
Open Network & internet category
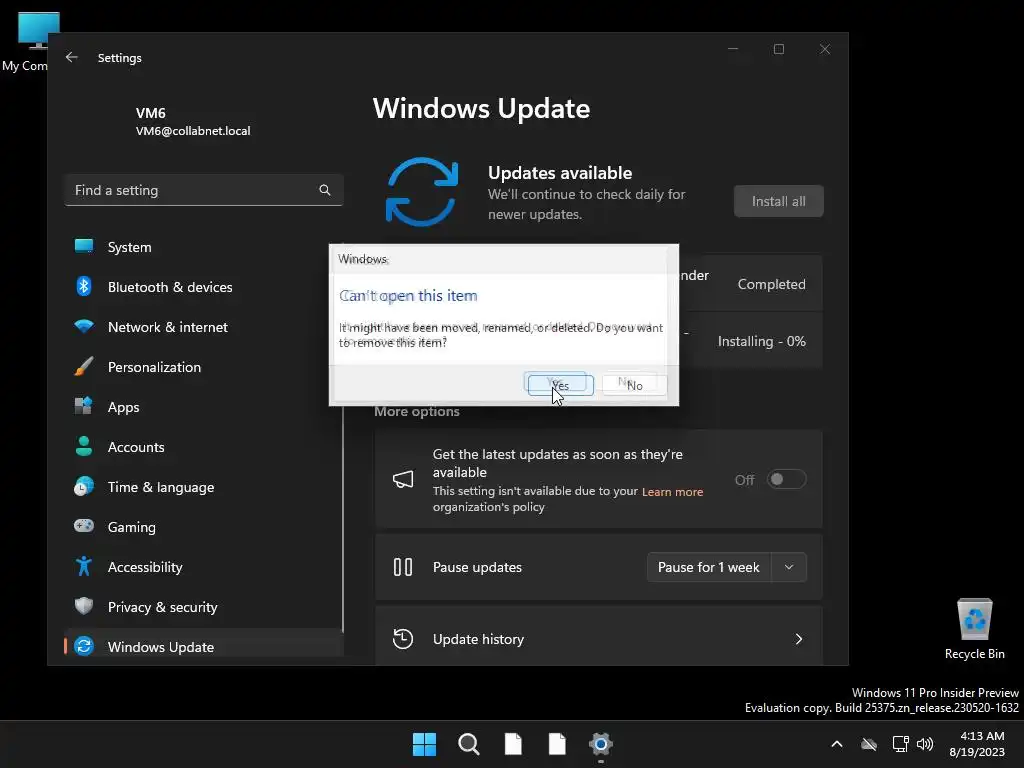[x=204, y=327]
